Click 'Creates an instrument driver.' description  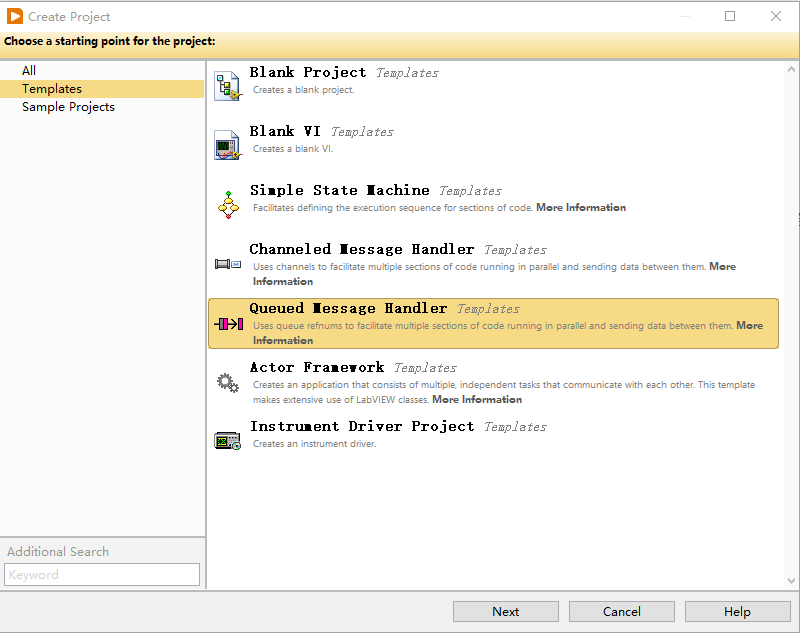click(314, 444)
